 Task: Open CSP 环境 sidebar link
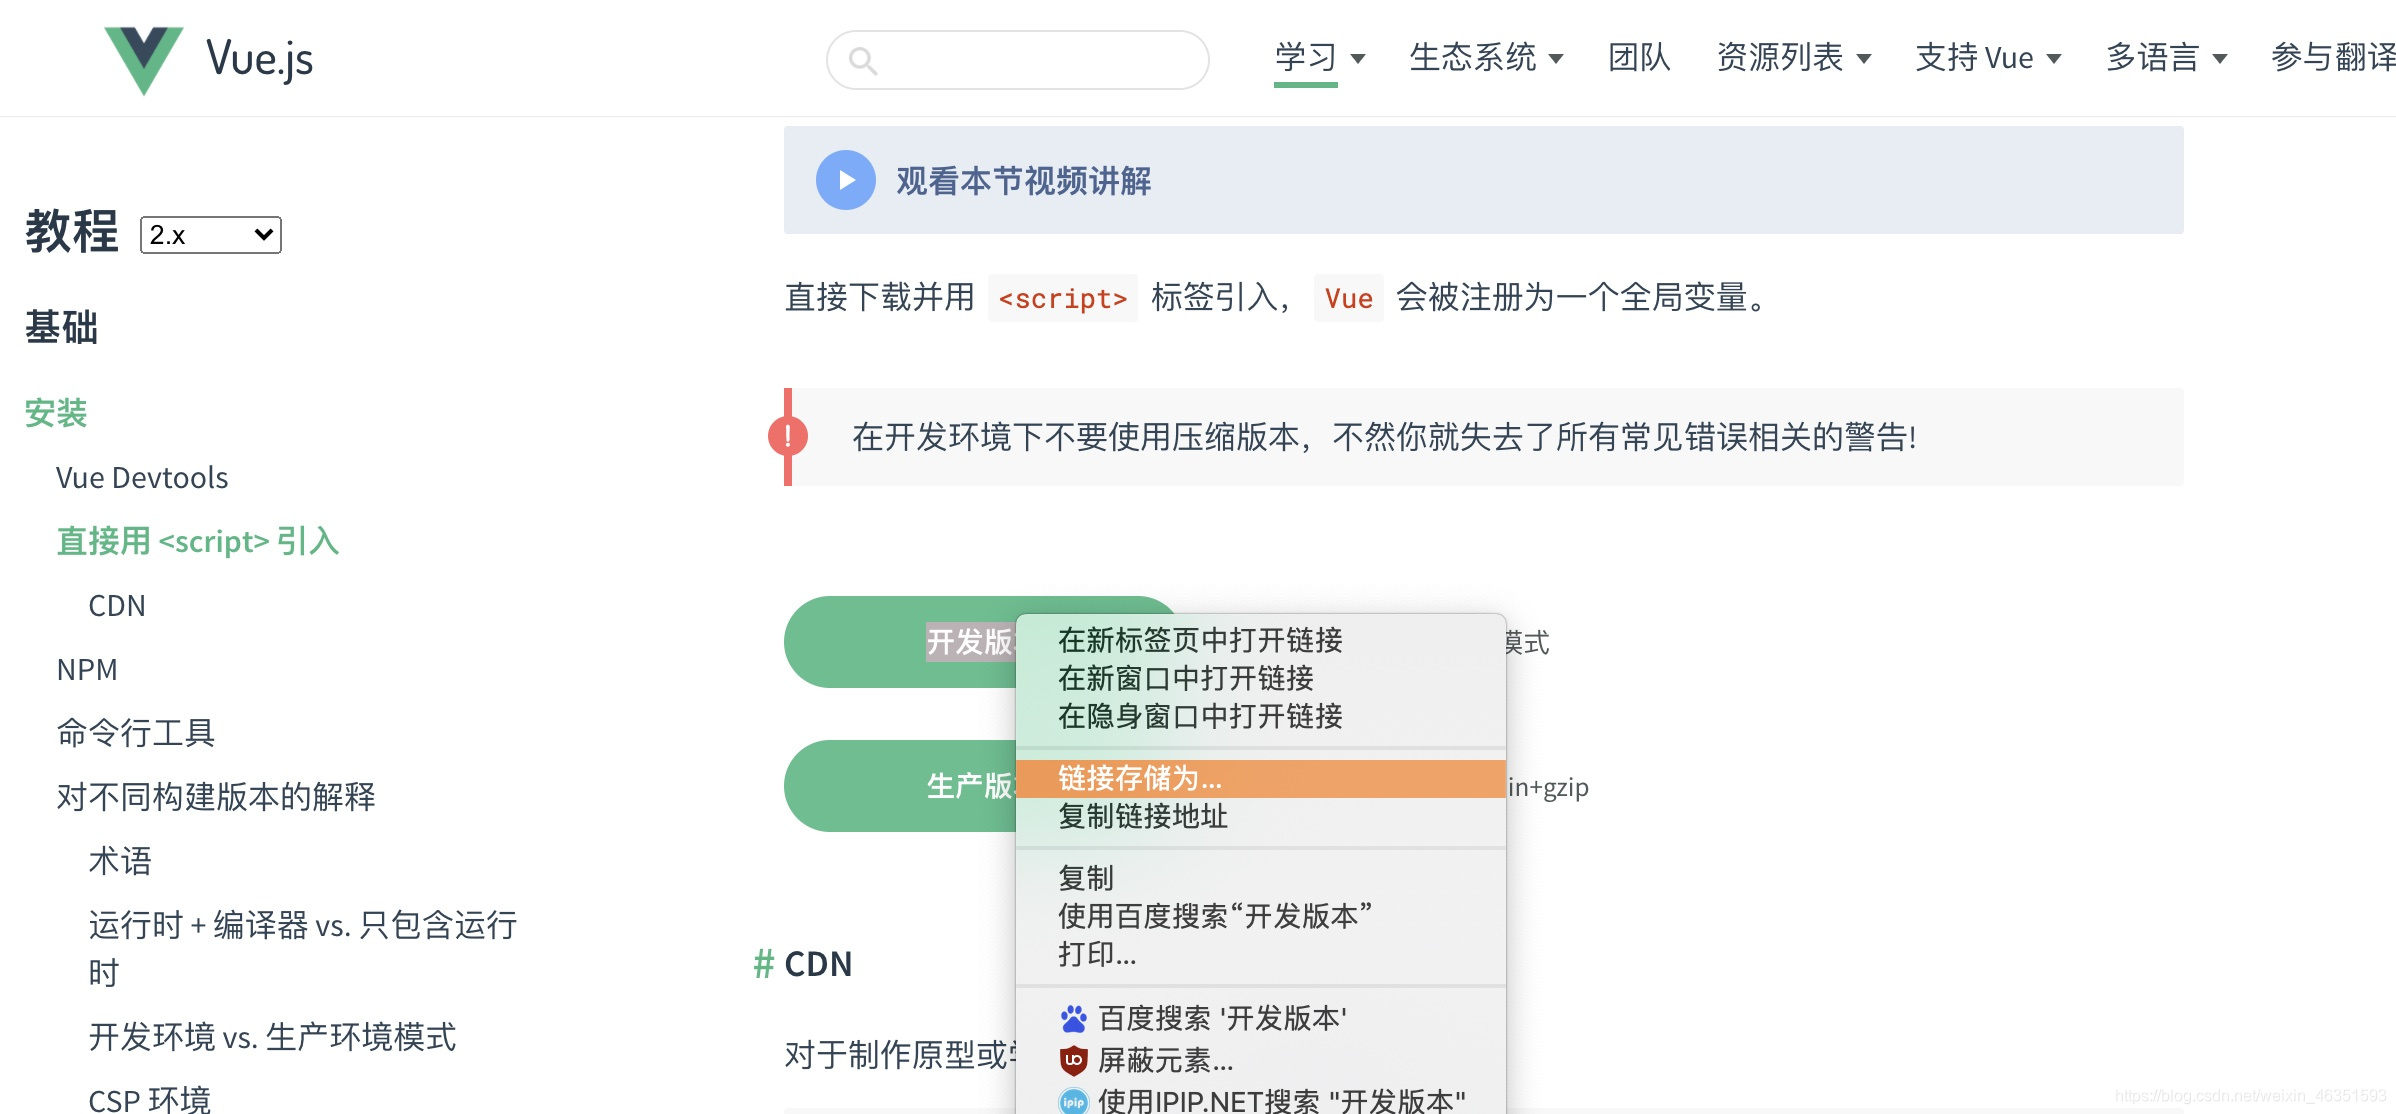tap(150, 1100)
